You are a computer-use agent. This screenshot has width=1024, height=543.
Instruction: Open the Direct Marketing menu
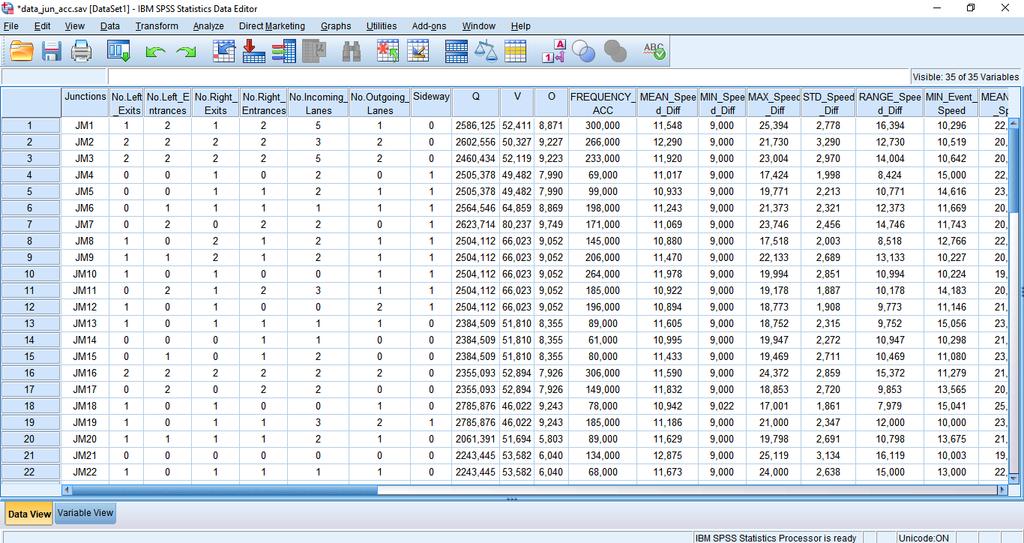pyautogui.click(x=272, y=26)
